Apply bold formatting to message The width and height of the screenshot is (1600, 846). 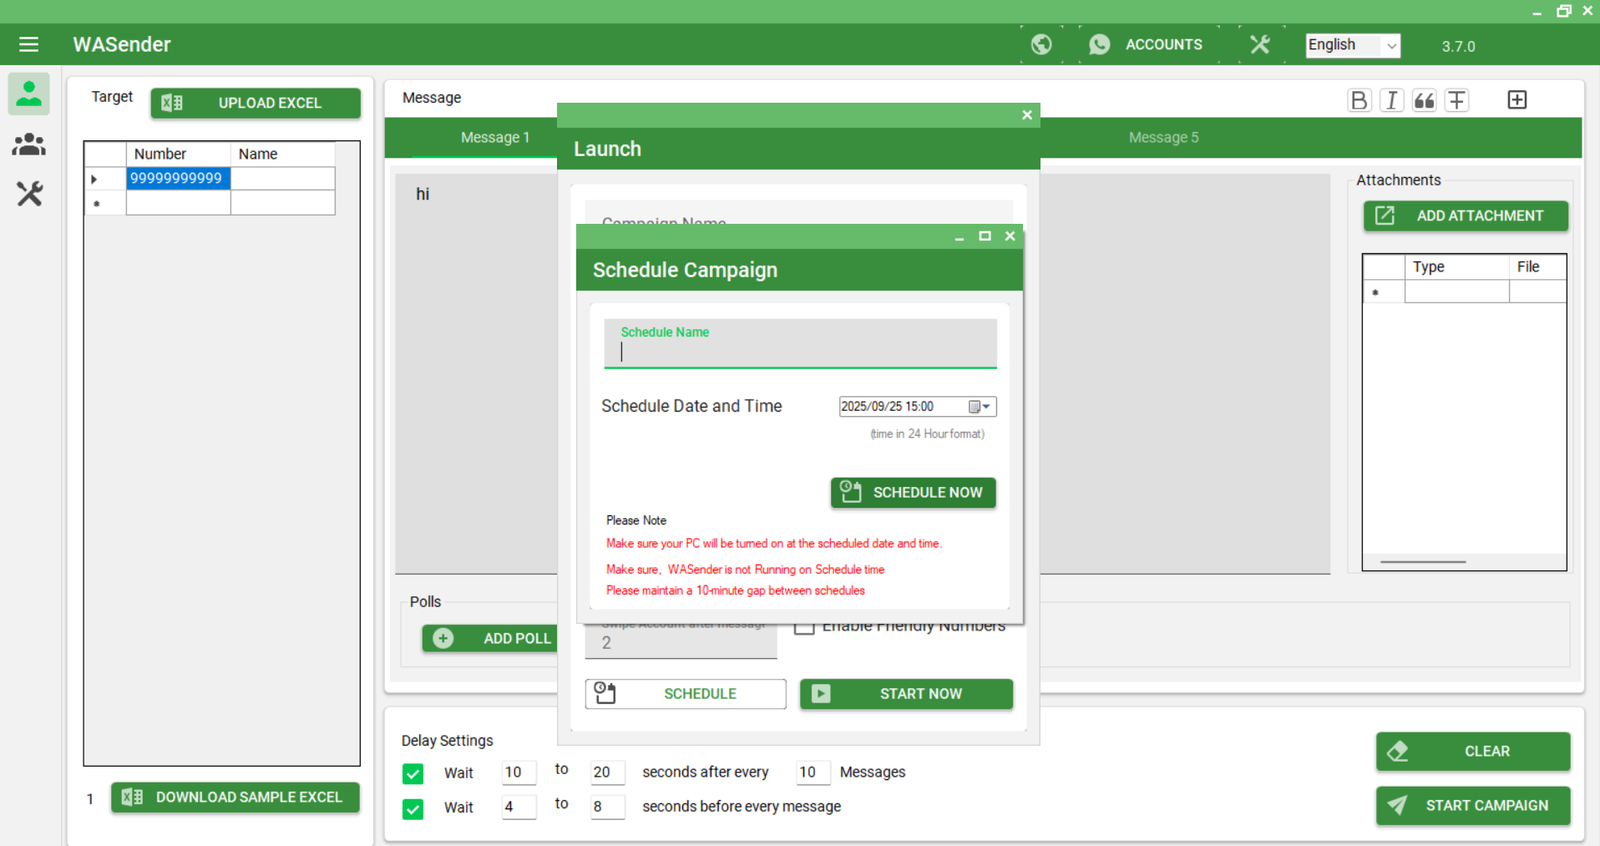(x=1358, y=100)
